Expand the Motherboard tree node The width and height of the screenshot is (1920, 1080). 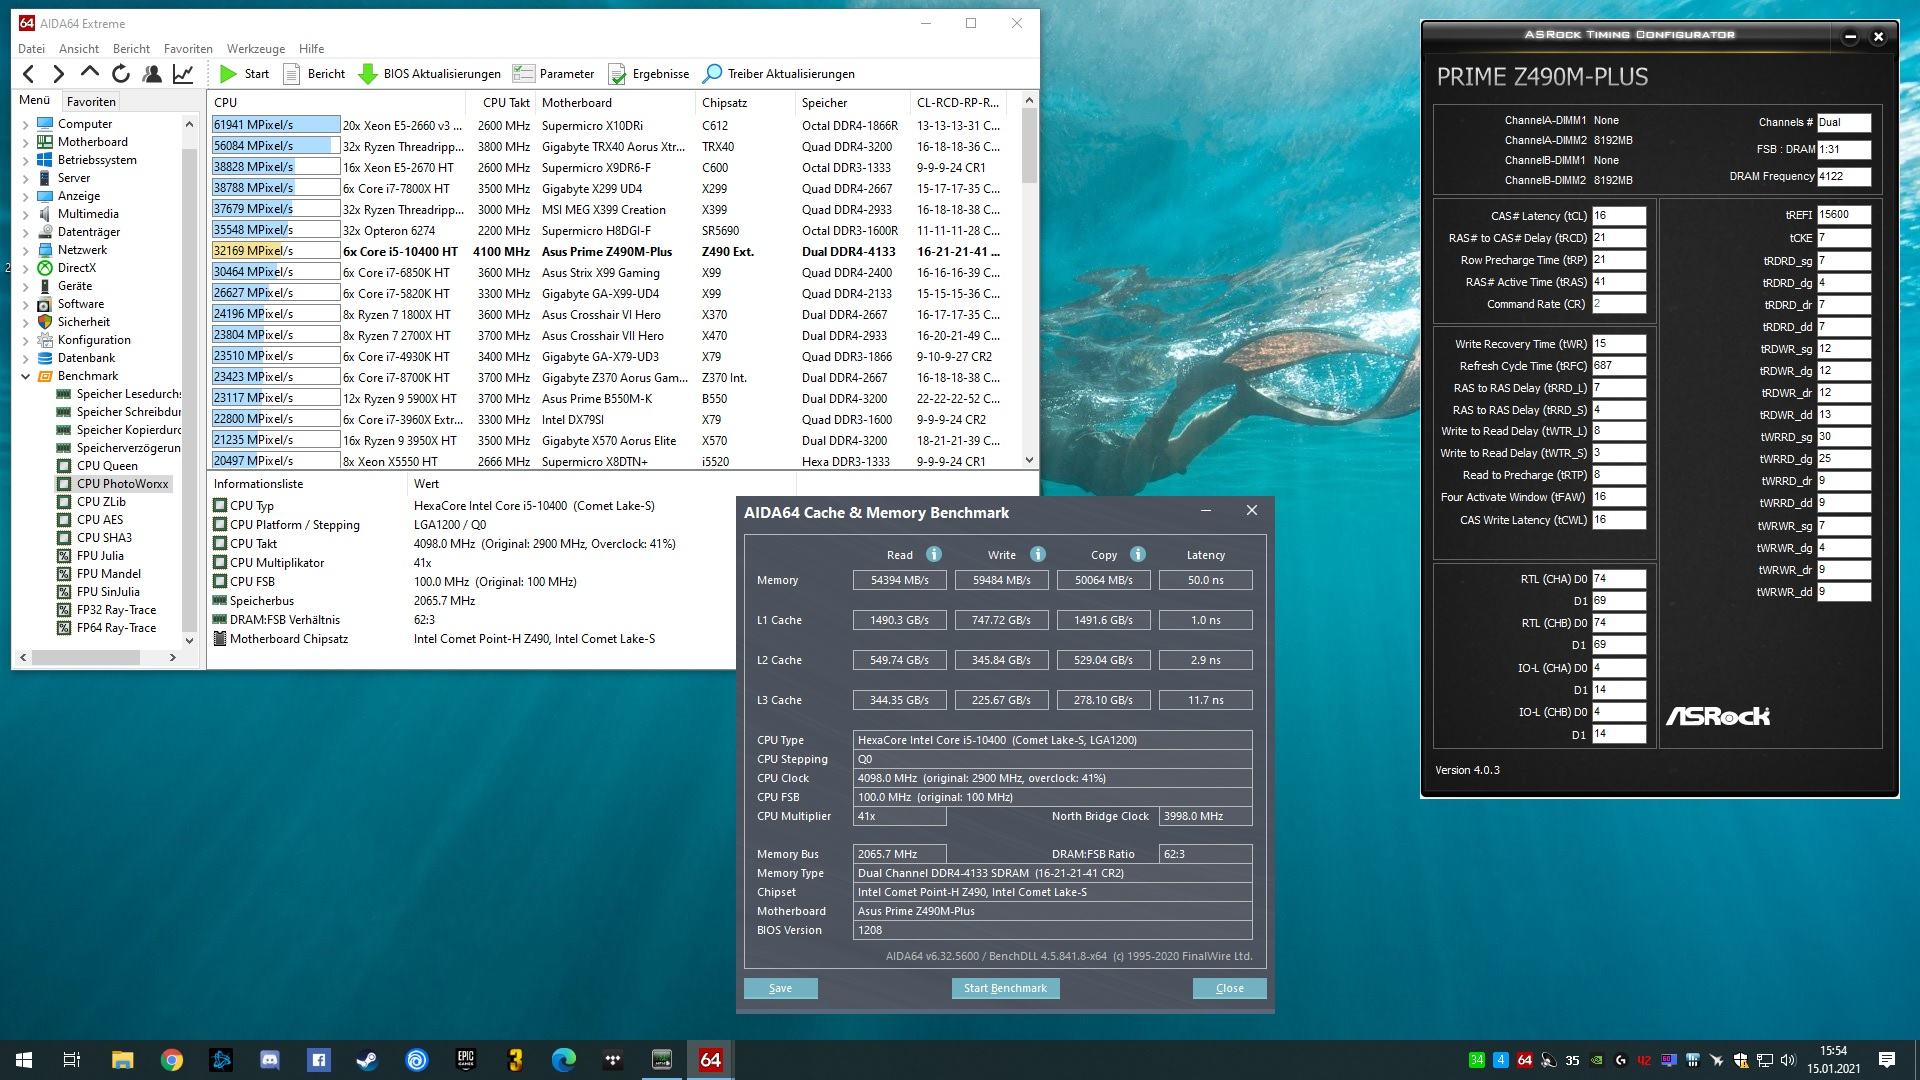click(25, 142)
